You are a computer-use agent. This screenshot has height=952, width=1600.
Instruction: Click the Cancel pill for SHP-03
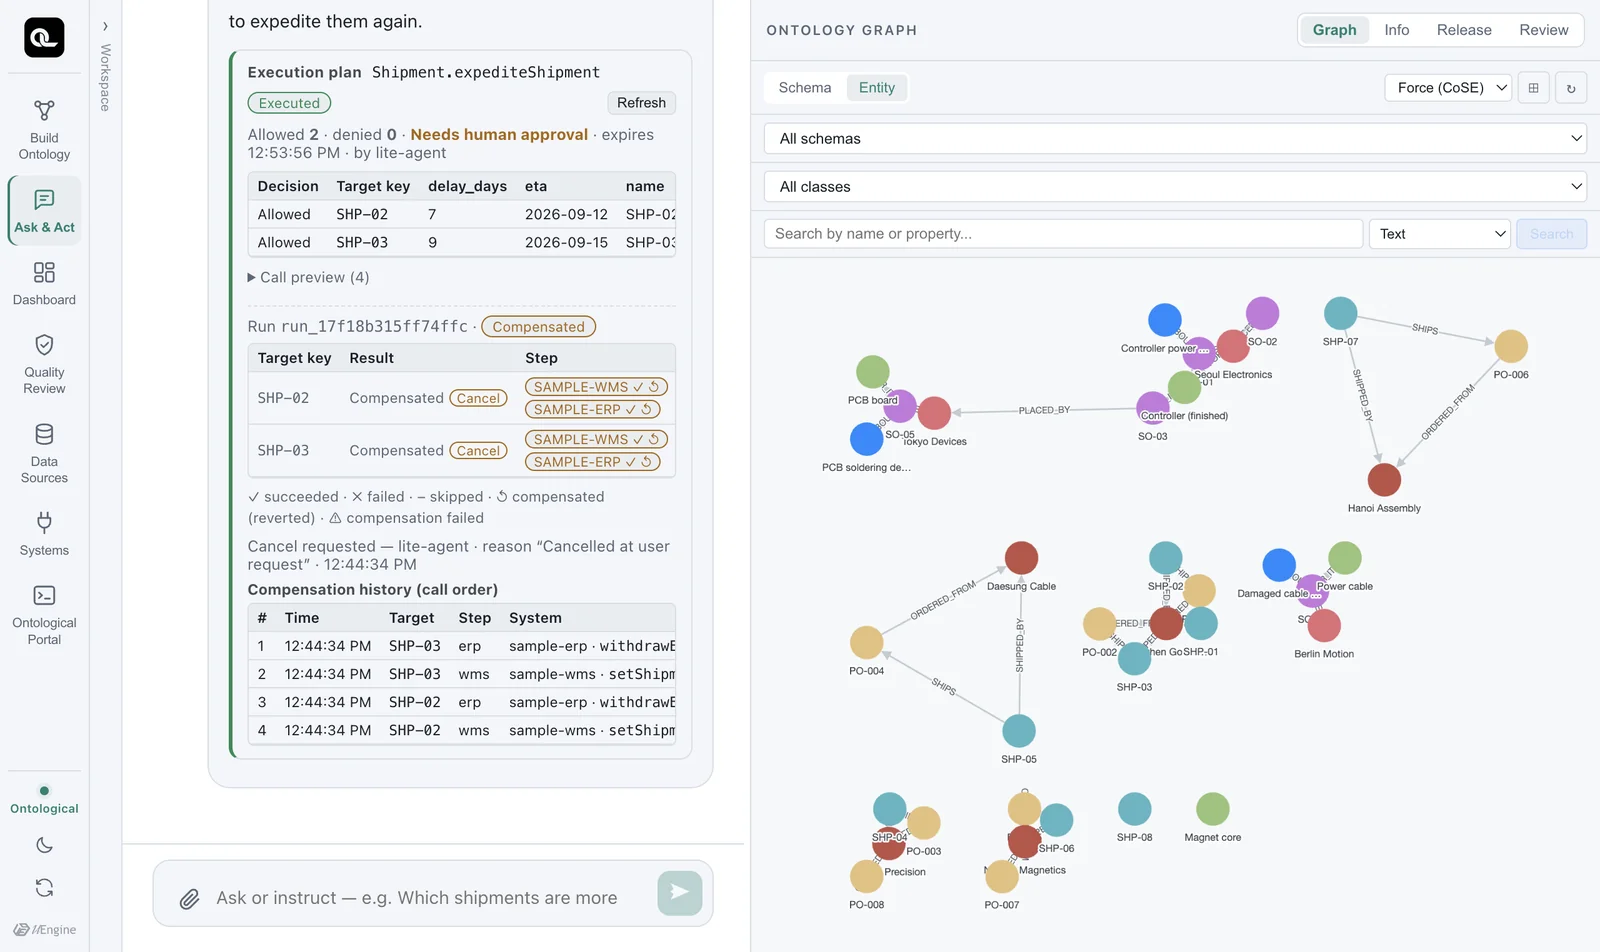tap(478, 451)
